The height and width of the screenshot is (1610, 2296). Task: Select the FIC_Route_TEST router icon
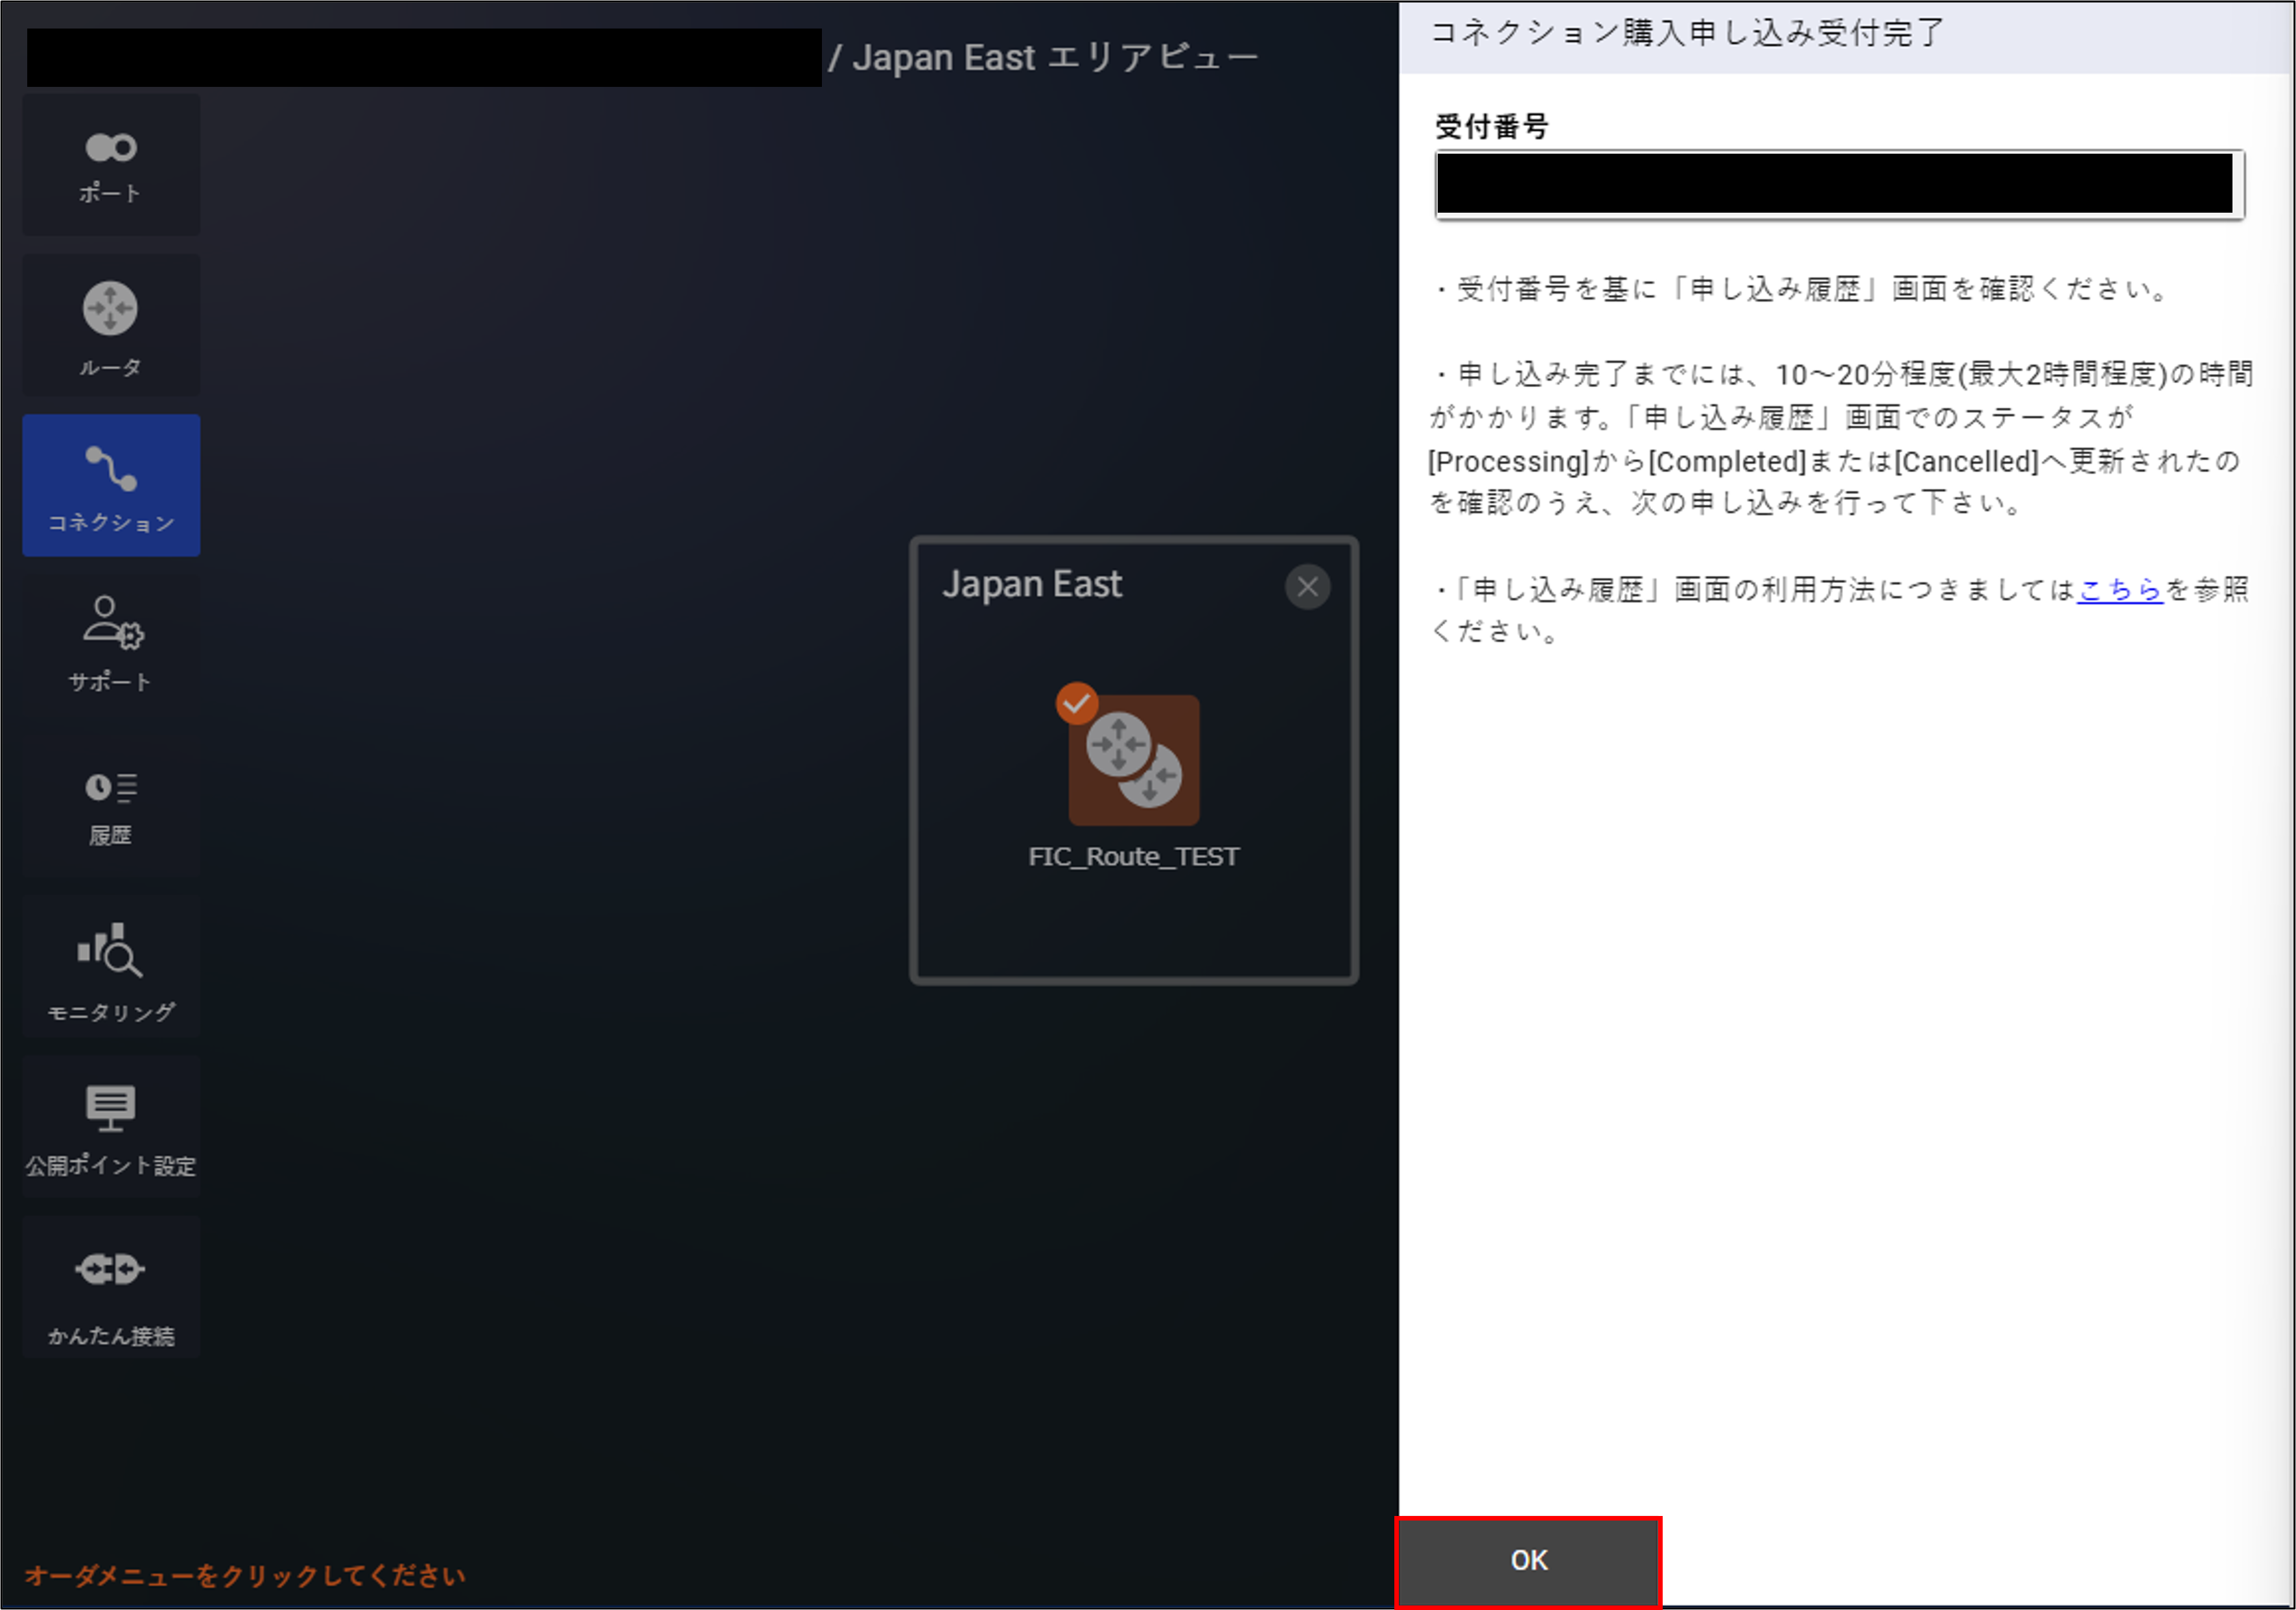coord(1134,759)
